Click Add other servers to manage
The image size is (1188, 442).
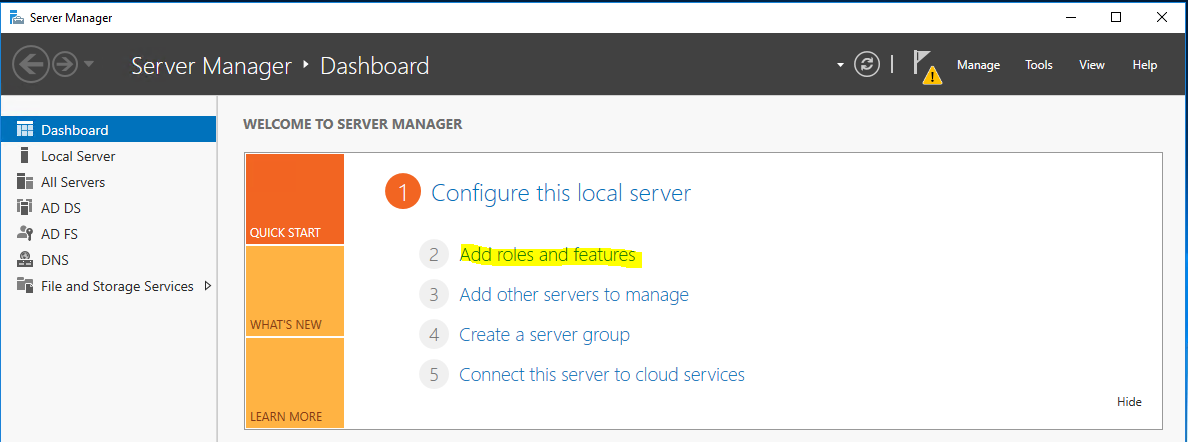click(x=574, y=294)
